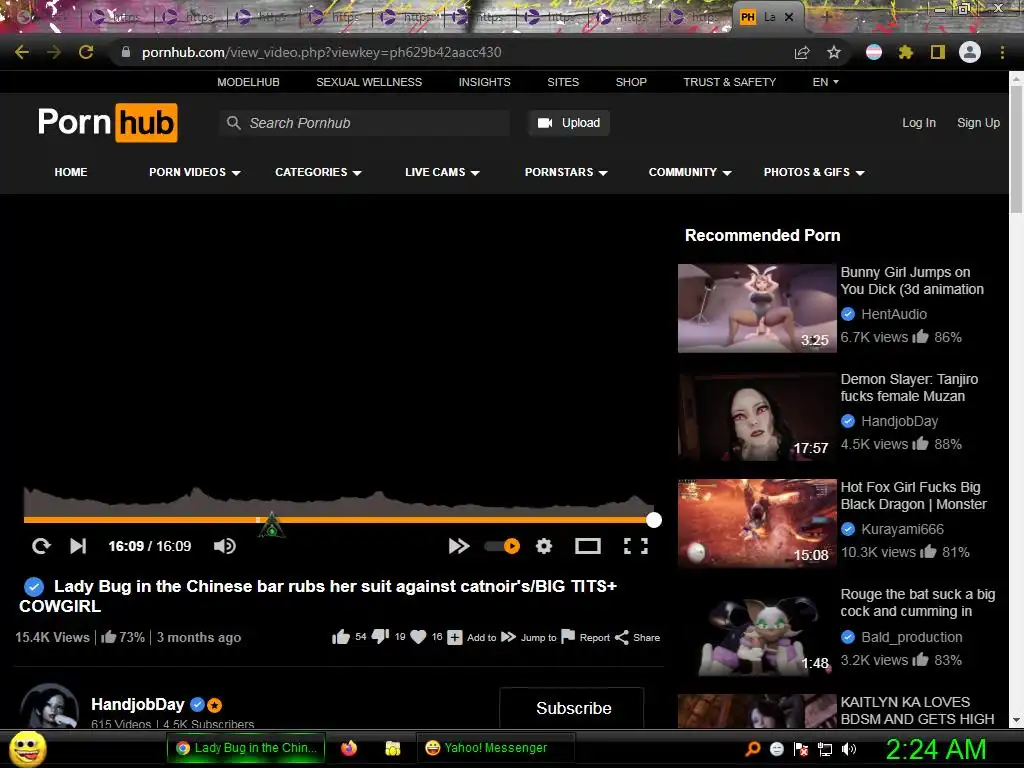Image resolution: width=1024 pixels, height=768 pixels.
Task: Click the thumbs down dislike icon
Action: click(380, 637)
